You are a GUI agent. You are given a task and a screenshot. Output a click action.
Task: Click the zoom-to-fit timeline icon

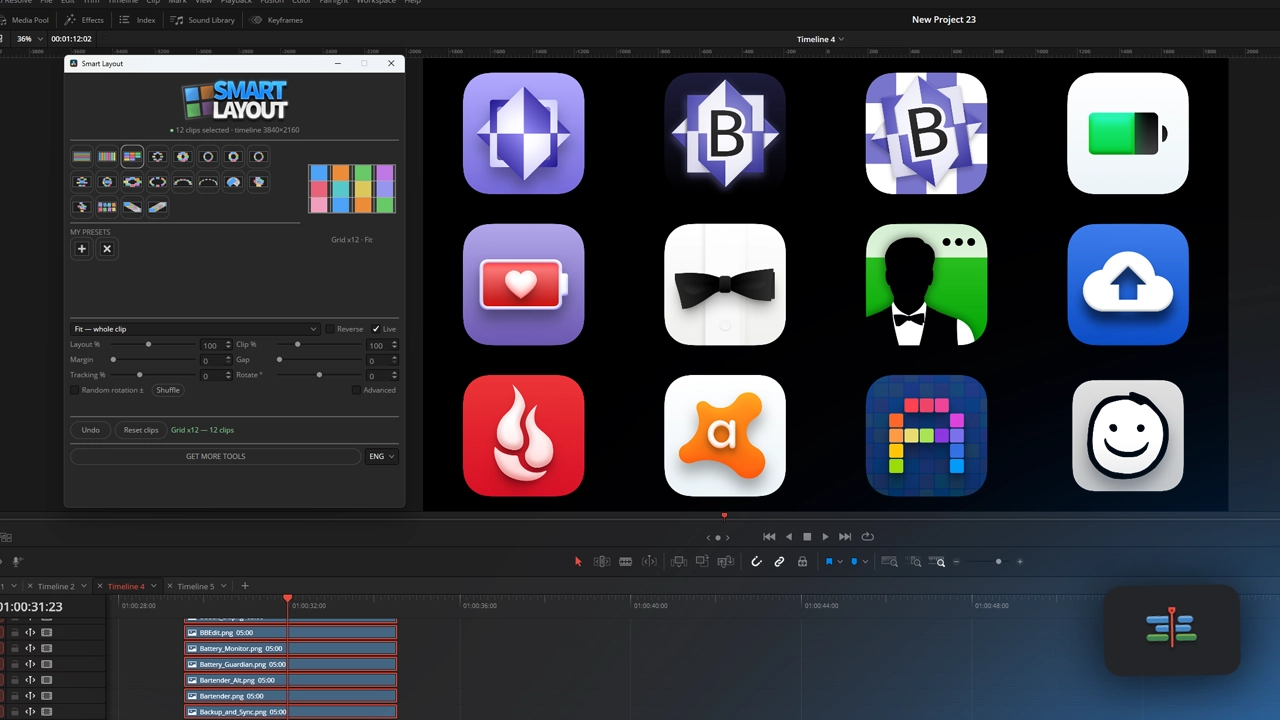pyautogui.click(x=889, y=562)
